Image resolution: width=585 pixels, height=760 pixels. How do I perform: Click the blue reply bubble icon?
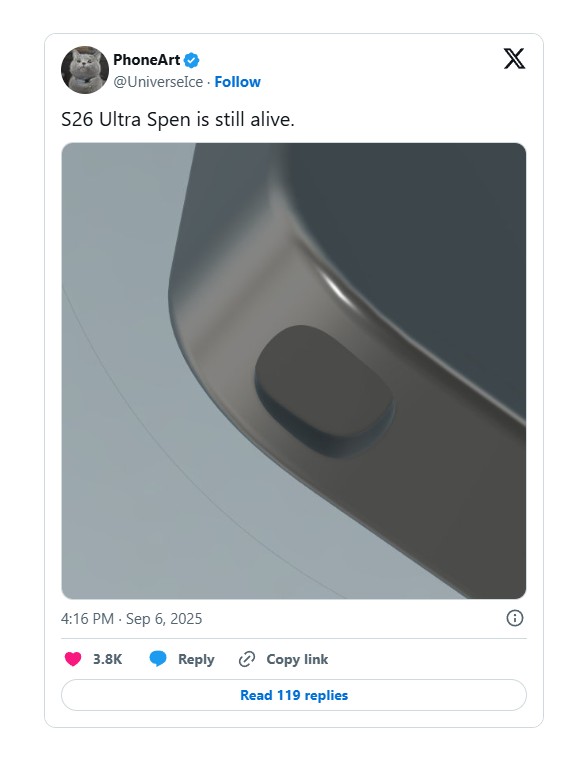point(158,659)
